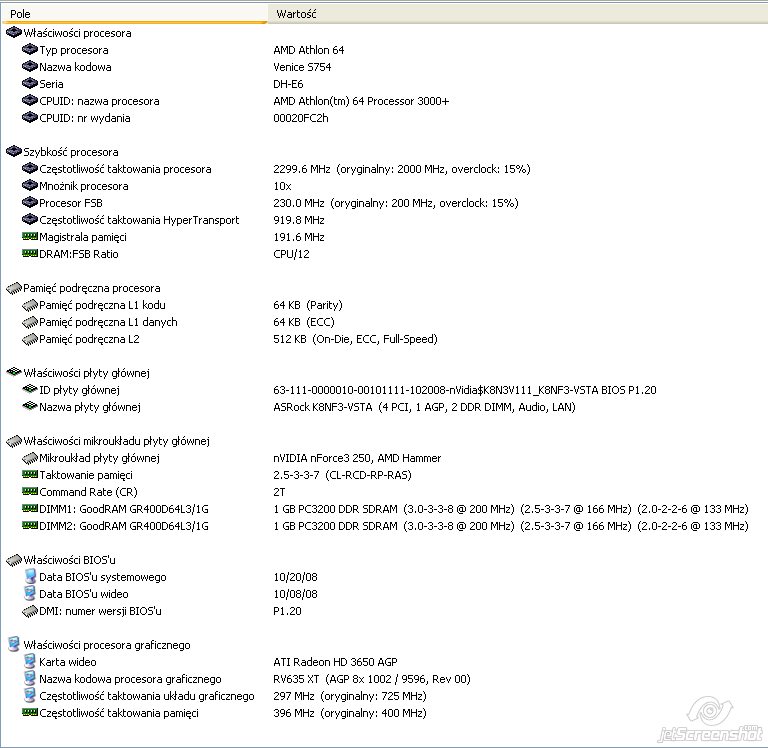Click the value CPU/12
This screenshot has height=748, width=768.
coord(291,254)
